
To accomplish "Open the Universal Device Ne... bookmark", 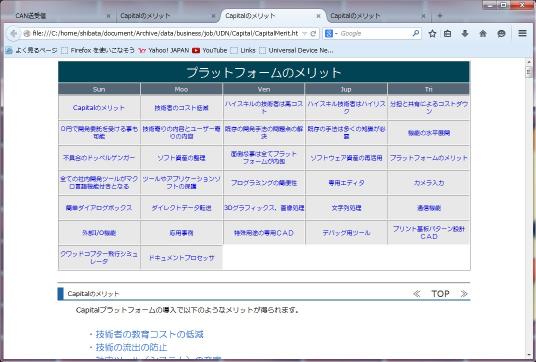I will tap(296, 51).
